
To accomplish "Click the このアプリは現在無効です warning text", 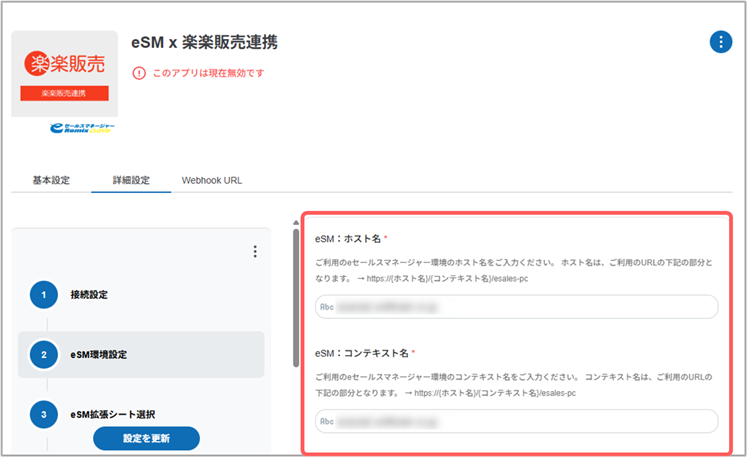I will coord(208,73).
